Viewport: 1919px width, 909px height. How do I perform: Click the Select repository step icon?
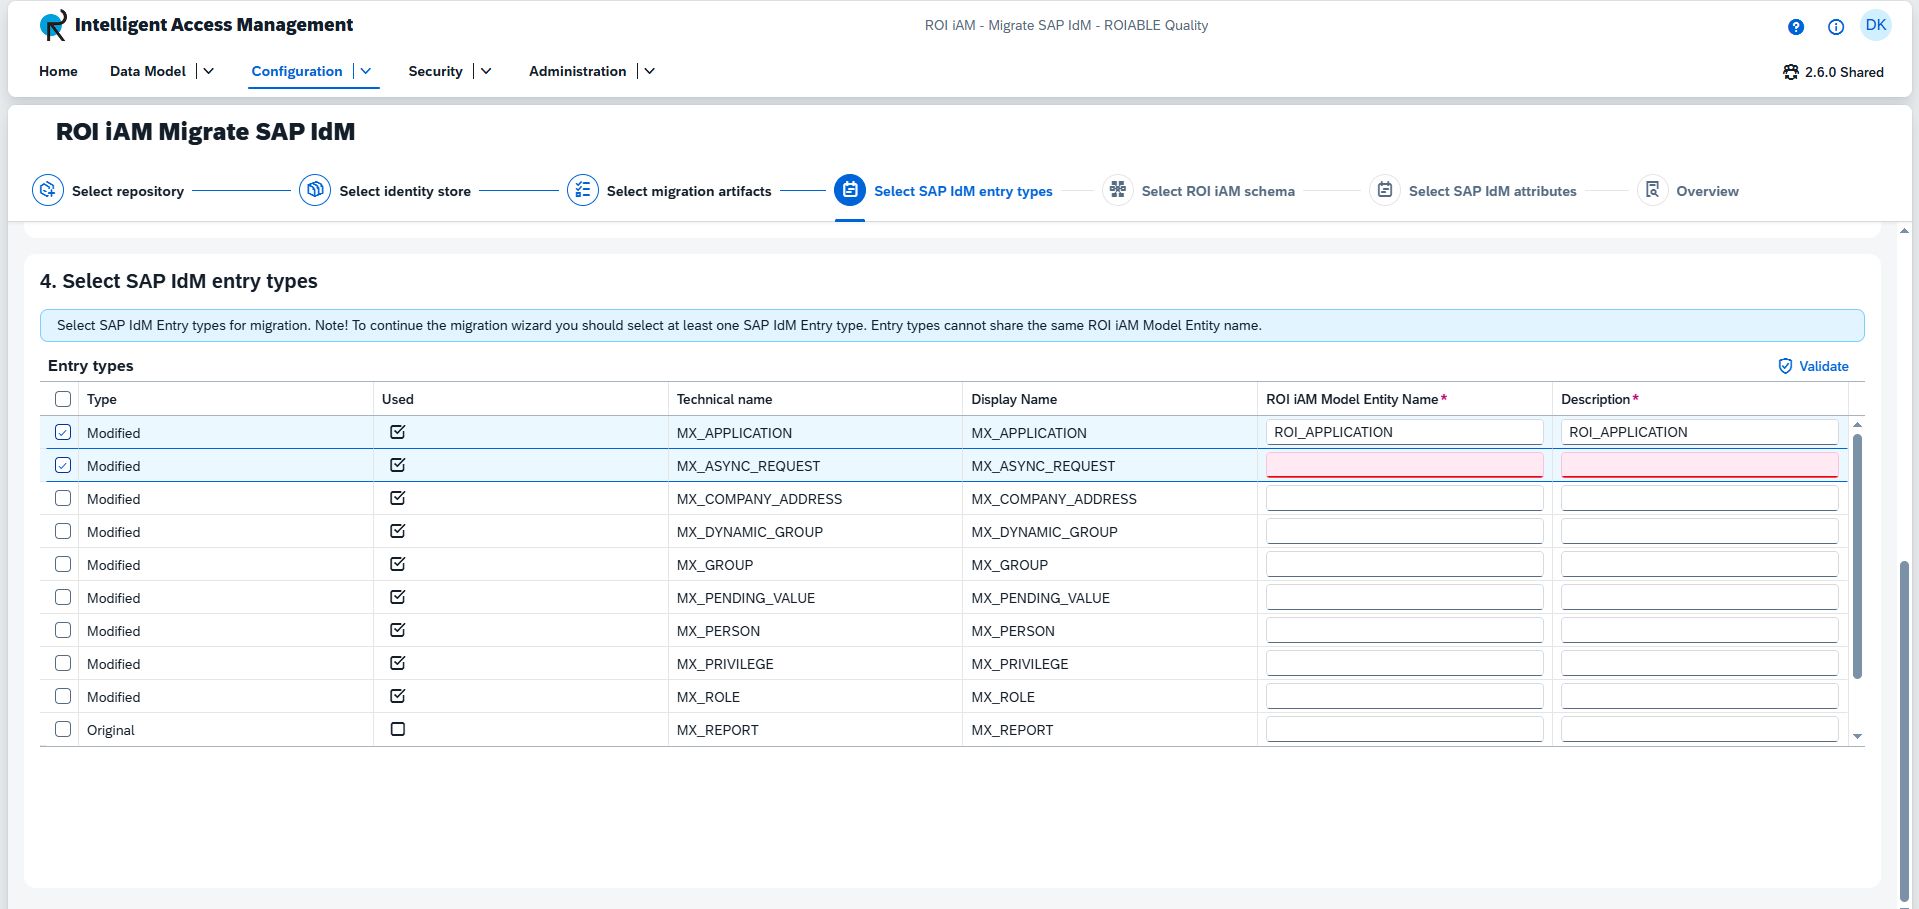[x=47, y=190]
